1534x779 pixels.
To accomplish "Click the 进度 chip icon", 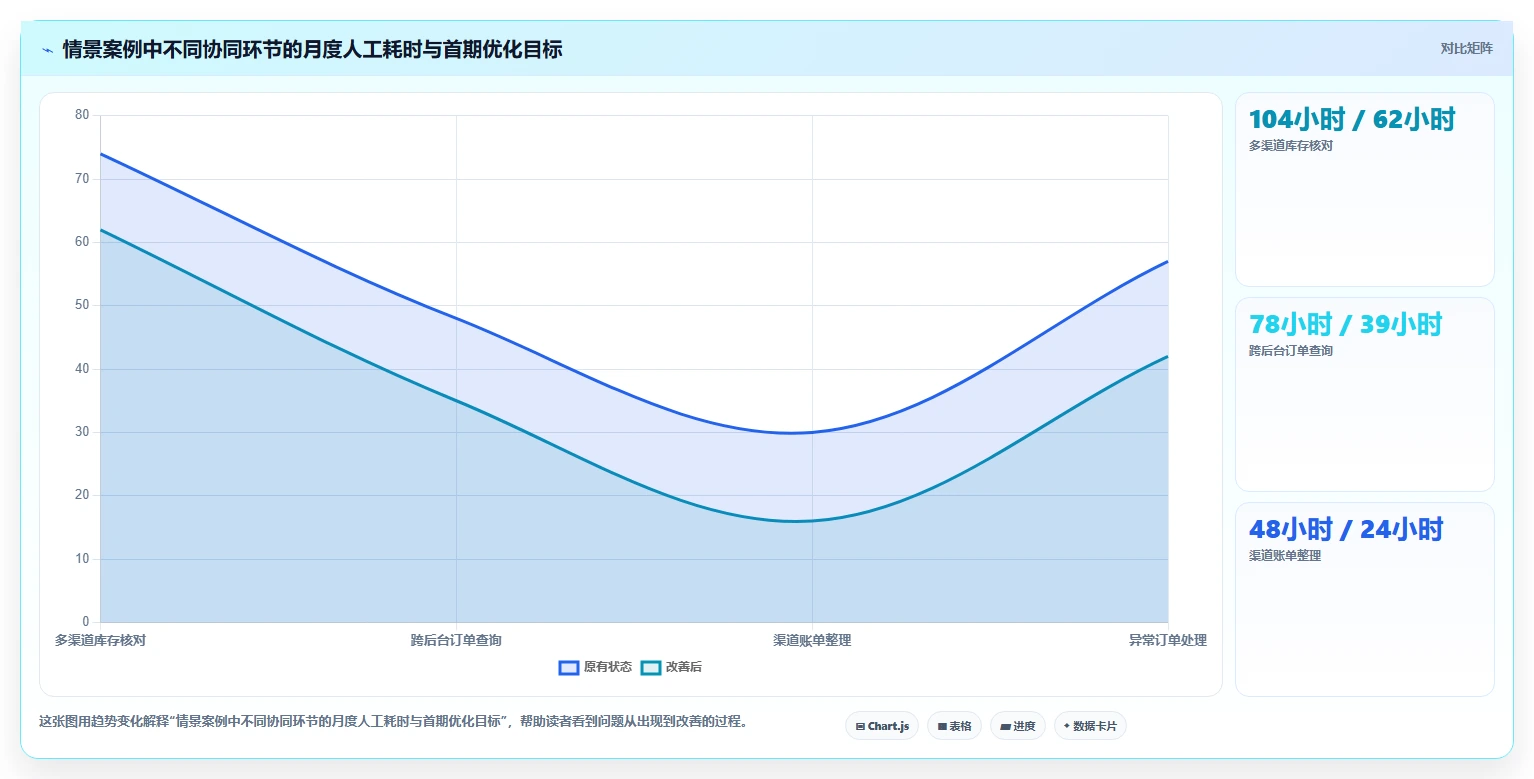I will tap(1005, 727).
